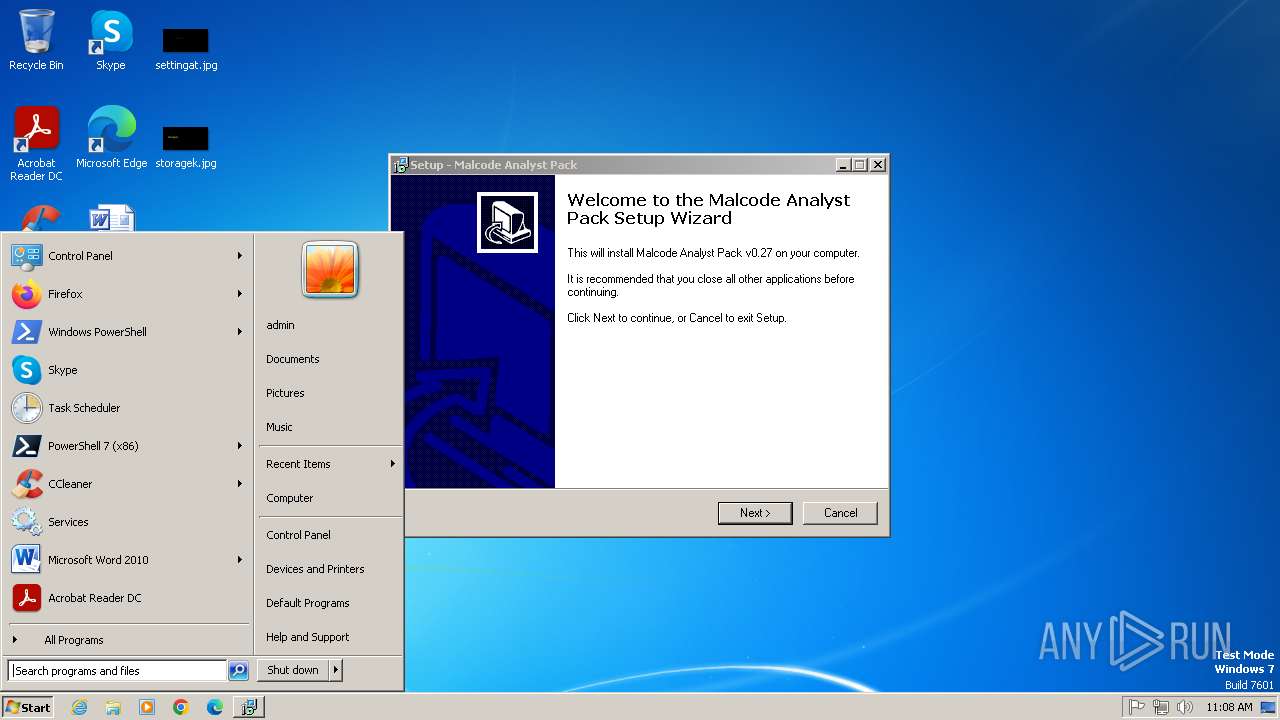Select the Microsoft Edge desktop icon
Screen dimensions: 1280x720
pyautogui.click(x=111, y=137)
